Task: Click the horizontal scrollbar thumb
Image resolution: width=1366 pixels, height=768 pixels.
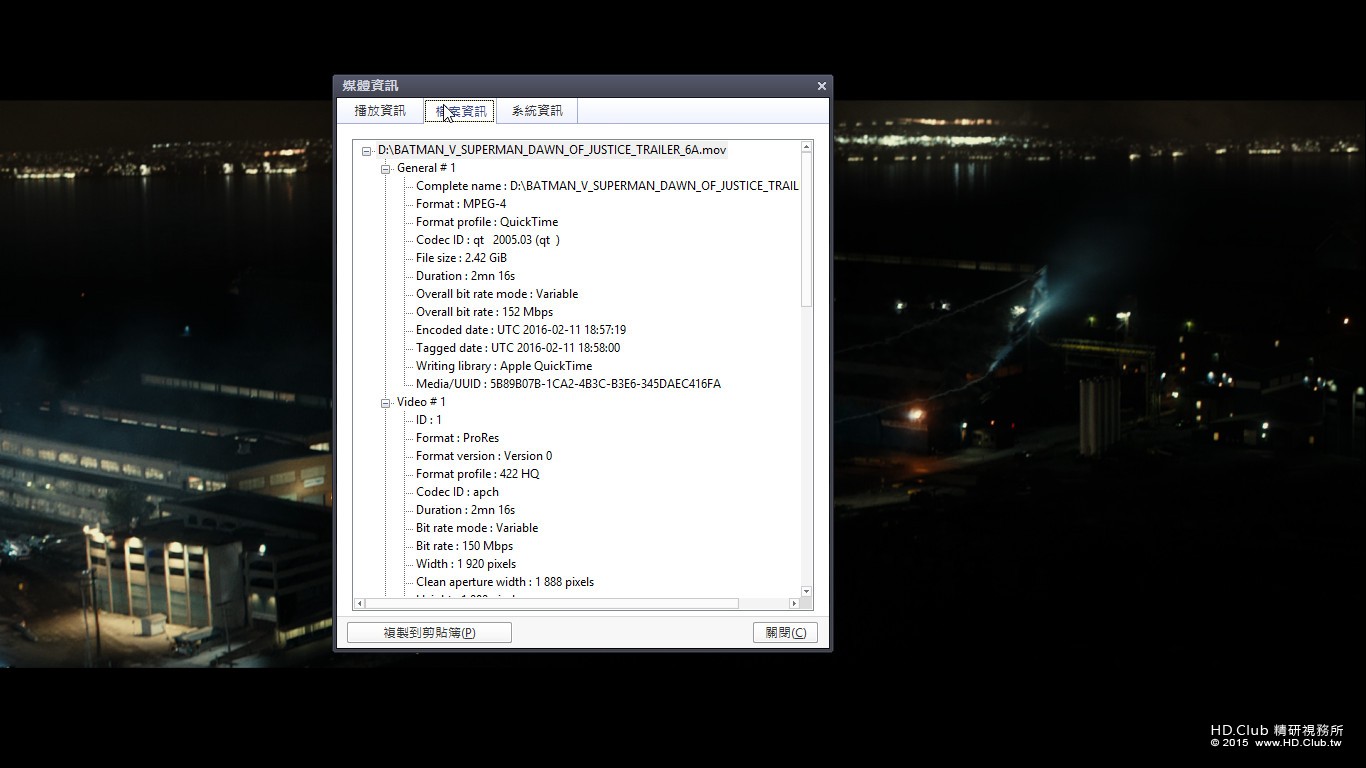Action: [x=552, y=603]
